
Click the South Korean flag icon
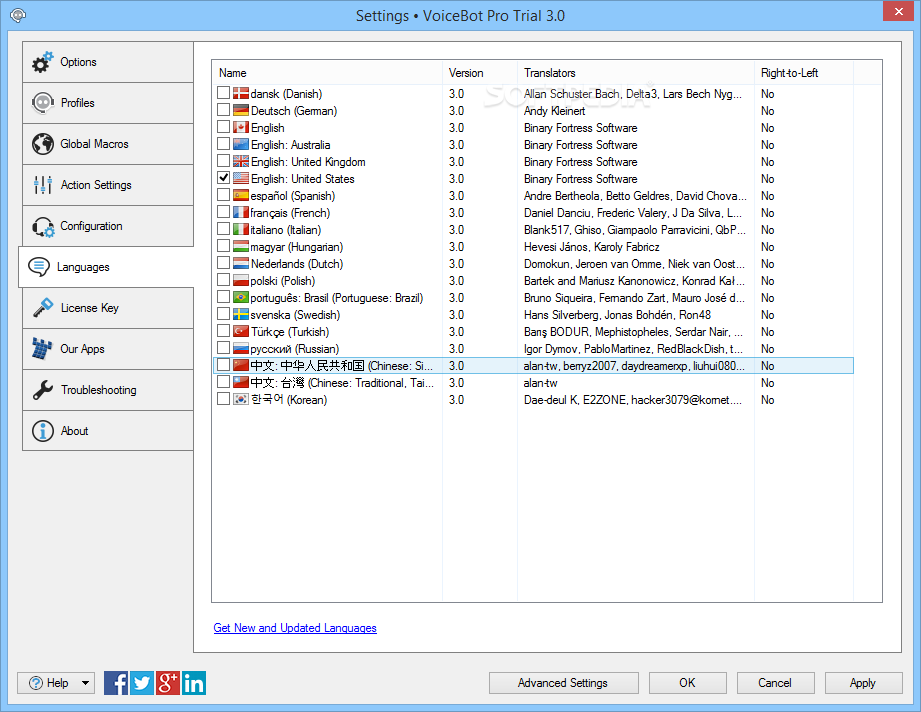pyautogui.click(x=241, y=399)
